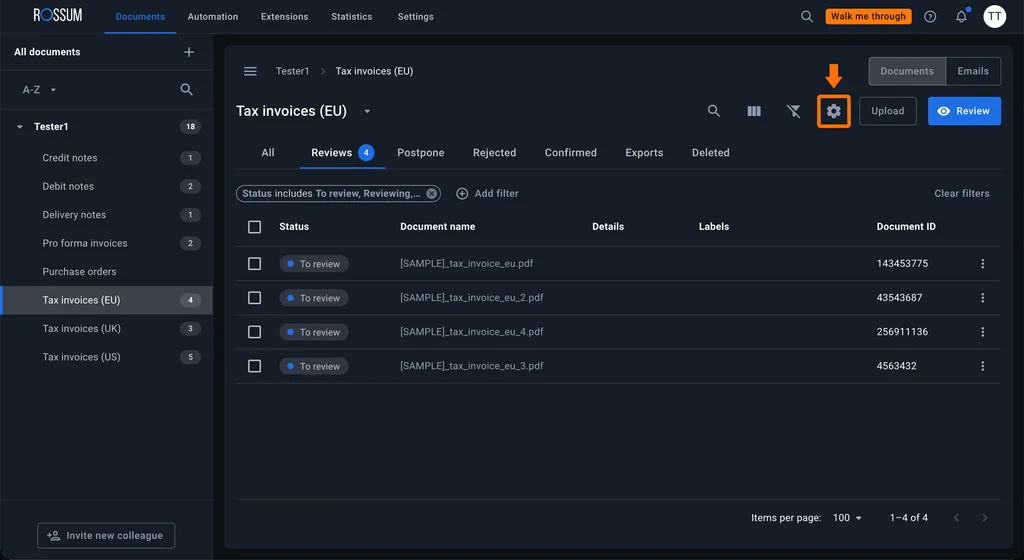Open the queue settings gear icon
Image resolution: width=1024 pixels, height=560 pixels.
coord(833,111)
